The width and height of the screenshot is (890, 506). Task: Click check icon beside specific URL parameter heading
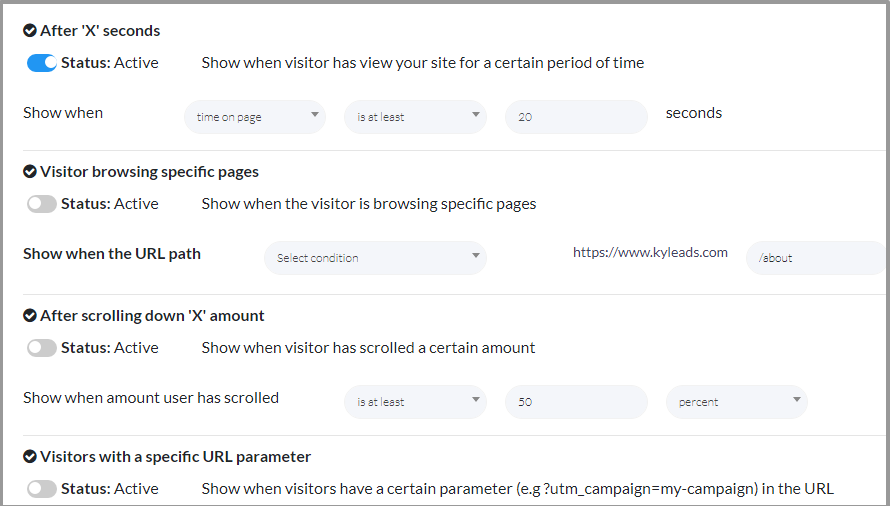pos(30,457)
